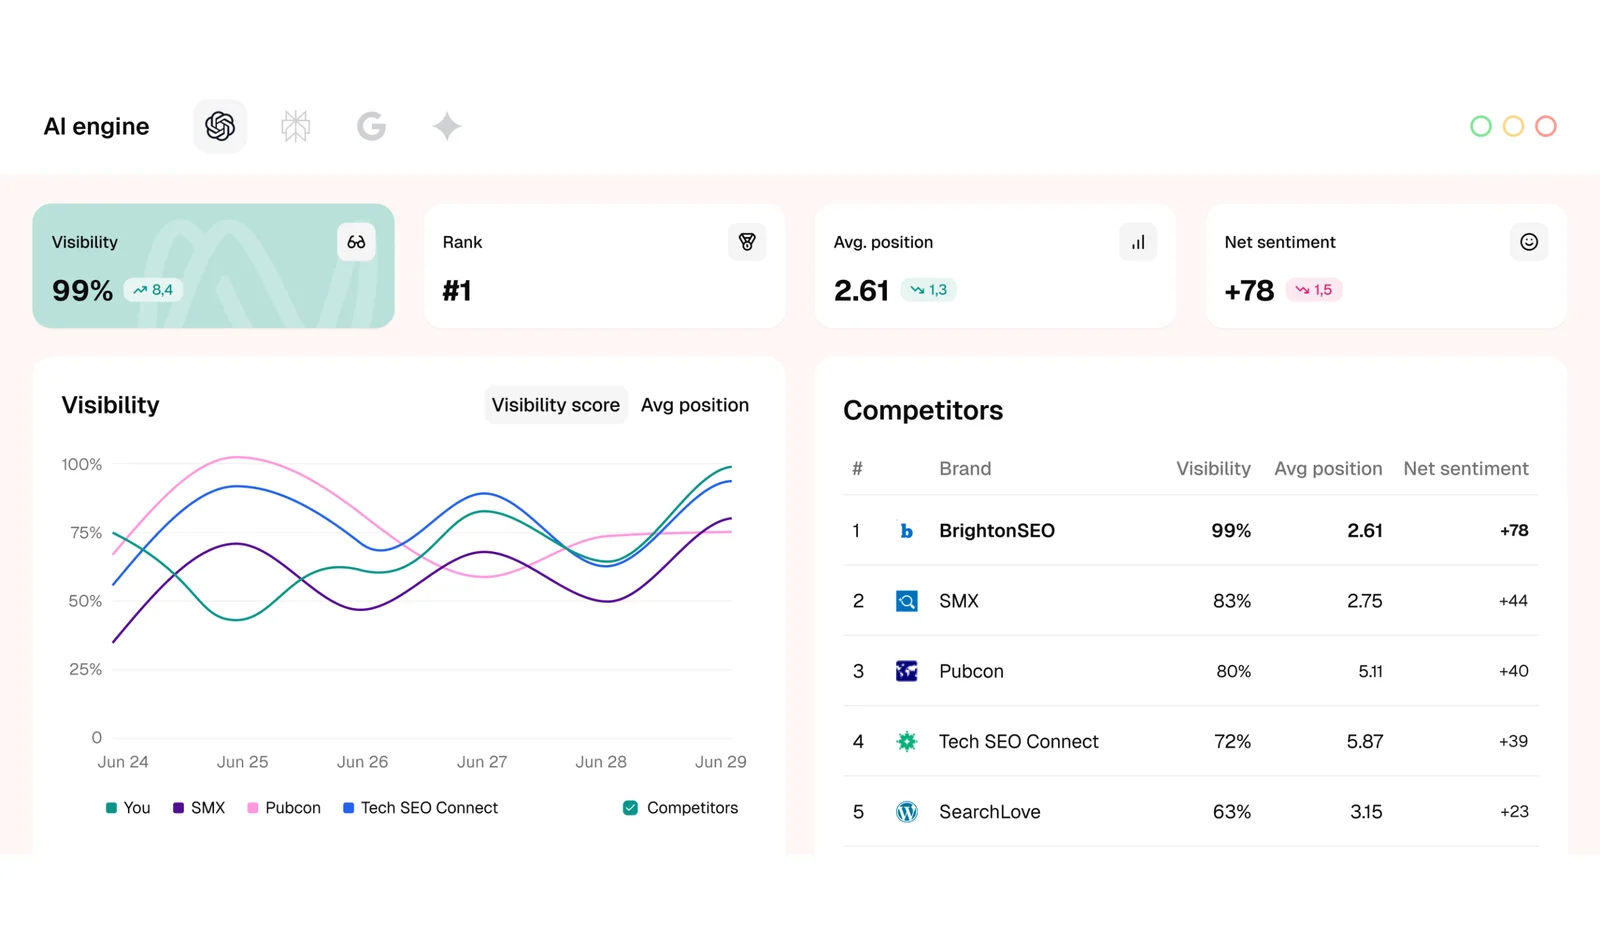Toggle Tech SEO Connect series in legend

420,808
